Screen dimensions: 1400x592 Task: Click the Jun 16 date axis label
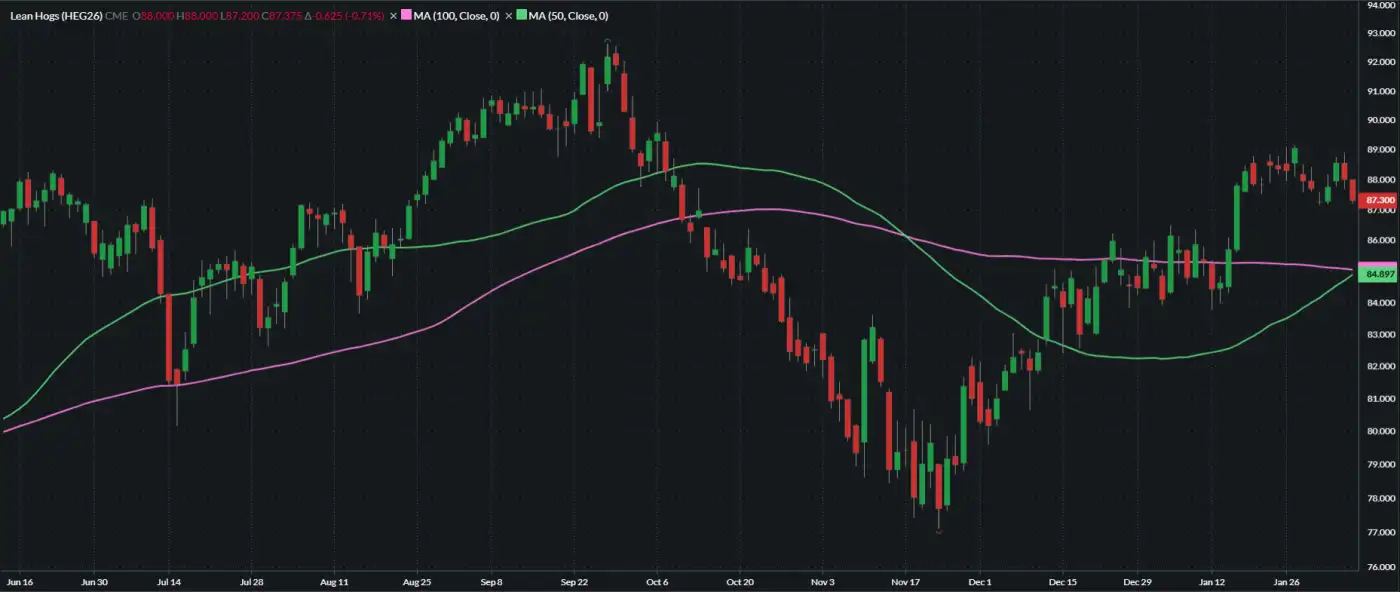coord(20,581)
